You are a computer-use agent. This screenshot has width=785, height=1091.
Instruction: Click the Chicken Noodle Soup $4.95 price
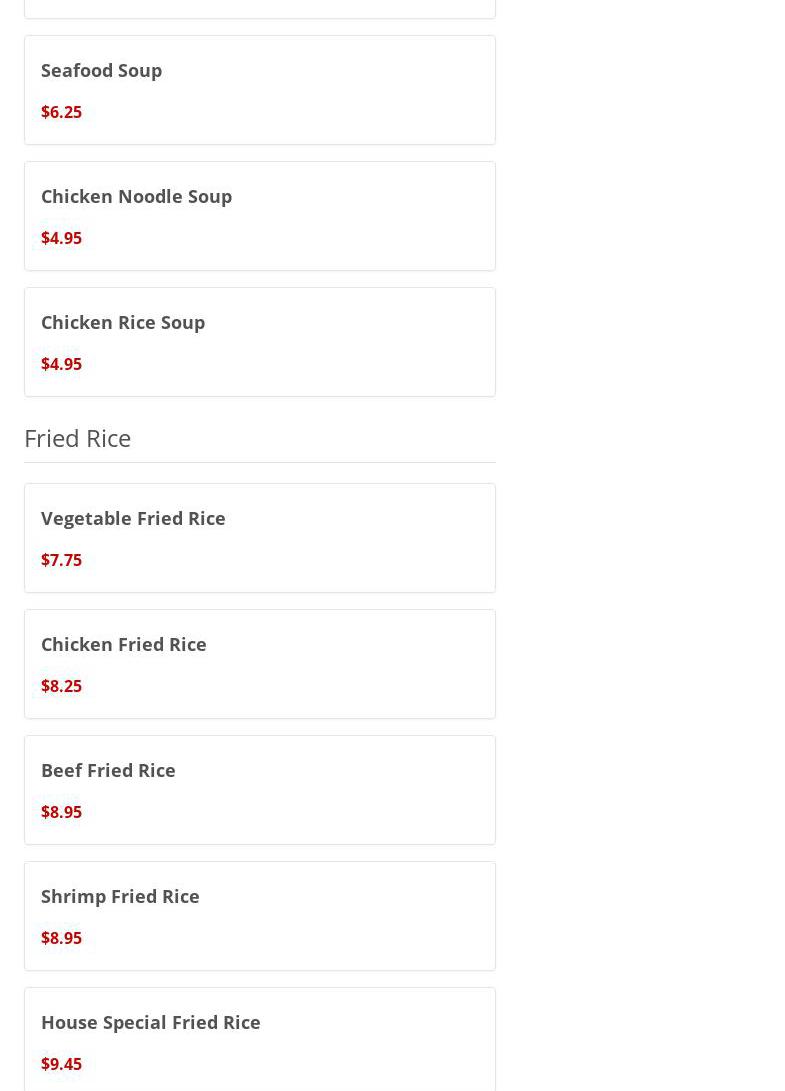(61, 238)
